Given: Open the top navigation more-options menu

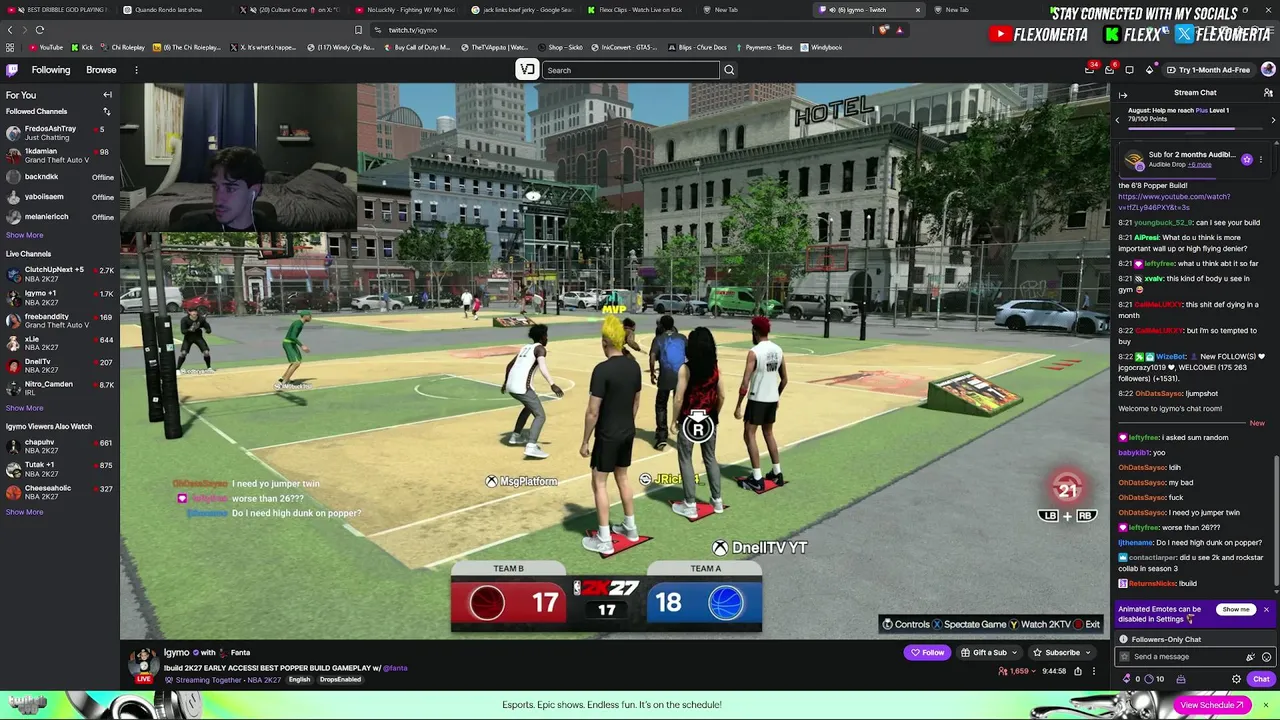Looking at the screenshot, I should (136, 70).
